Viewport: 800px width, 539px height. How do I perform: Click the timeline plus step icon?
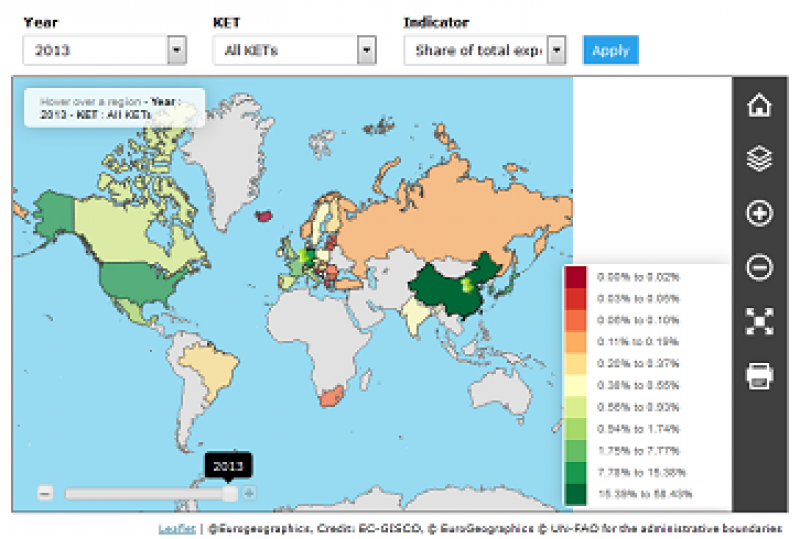pyautogui.click(x=249, y=493)
